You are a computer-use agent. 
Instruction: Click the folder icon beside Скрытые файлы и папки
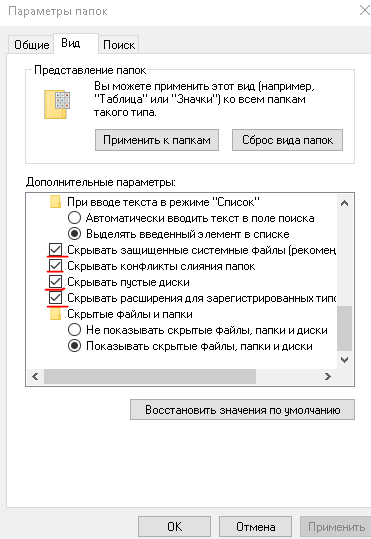[x=55, y=314]
